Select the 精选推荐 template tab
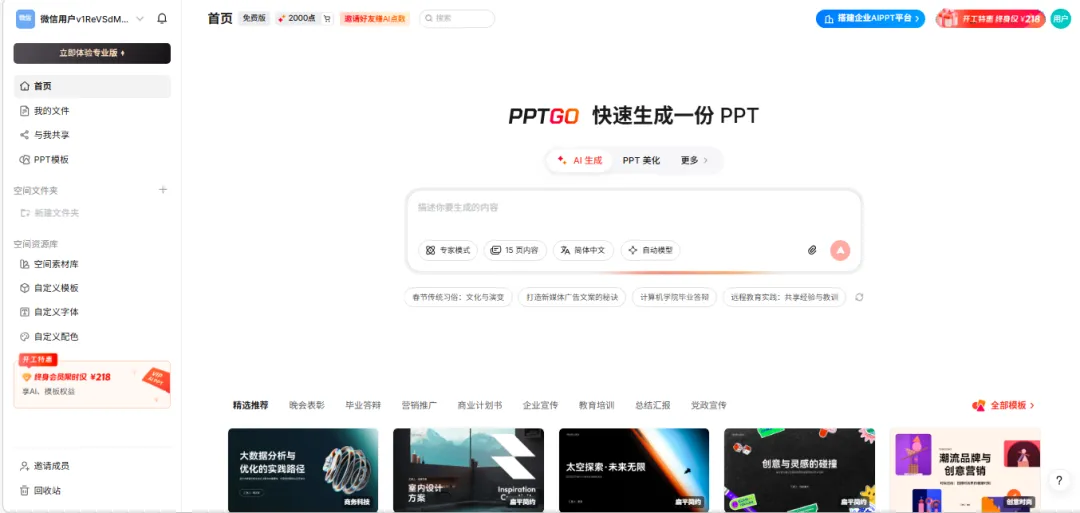The width and height of the screenshot is (1080, 513). pyautogui.click(x=251, y=405)
